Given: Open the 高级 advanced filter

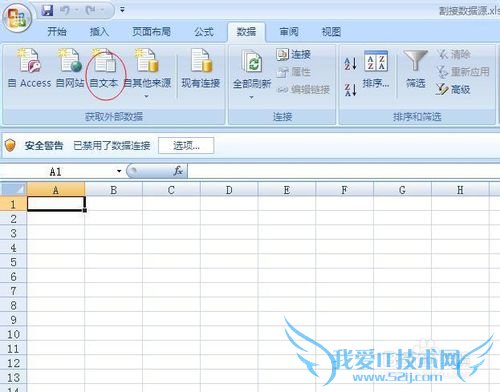Looking at the screenshot, I should (453, 89).
